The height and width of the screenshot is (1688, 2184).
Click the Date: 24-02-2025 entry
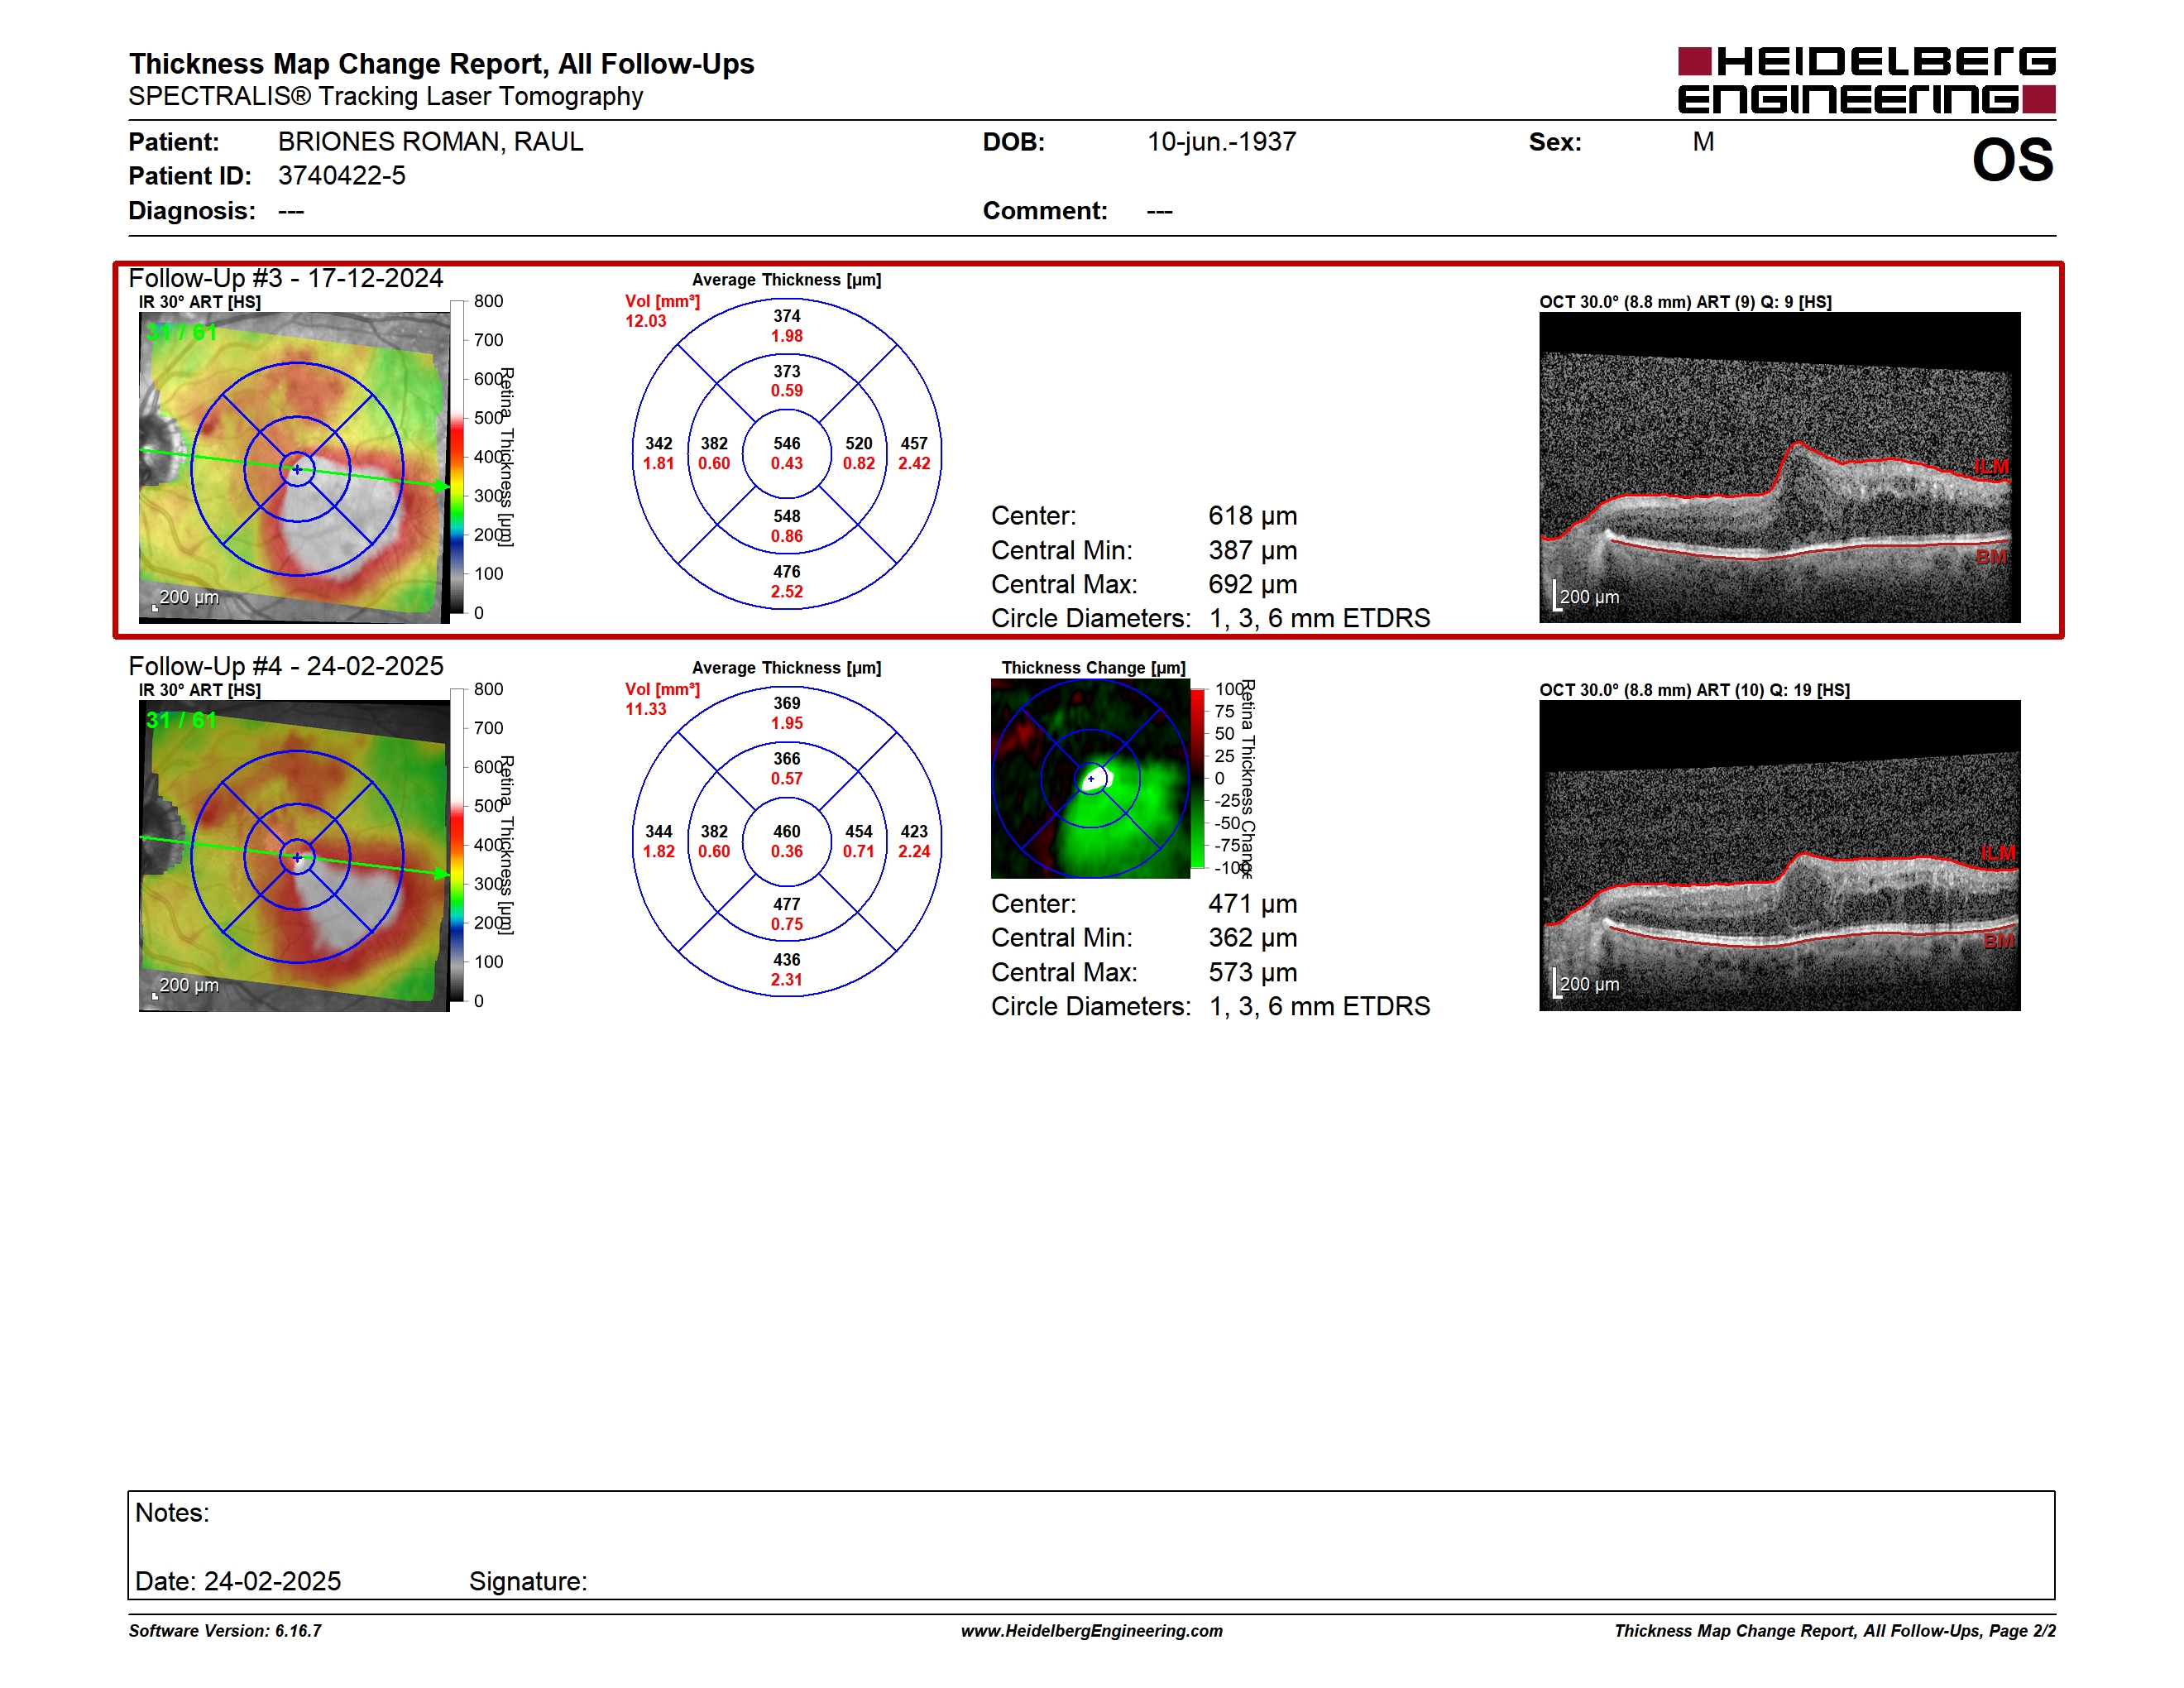pyautogui.click(x=238, y=1581)
